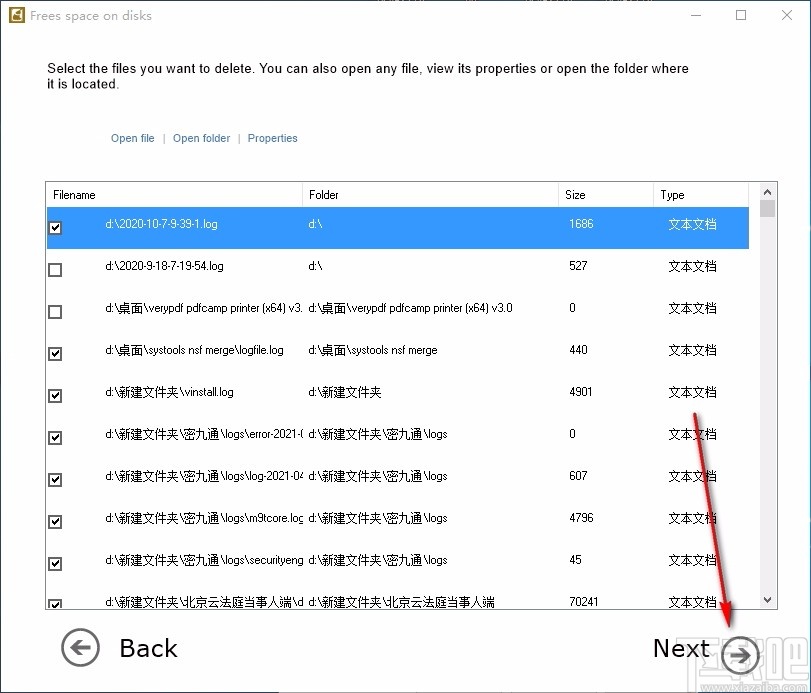
Task: Sort list by Type column header
Action: 701,195
